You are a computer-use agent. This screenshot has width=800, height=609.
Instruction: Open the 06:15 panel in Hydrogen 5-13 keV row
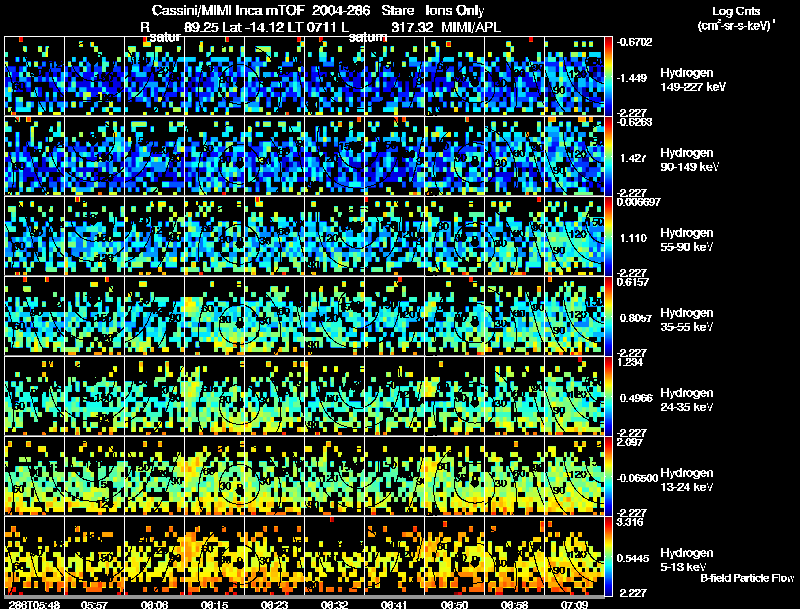pos(214,556)
